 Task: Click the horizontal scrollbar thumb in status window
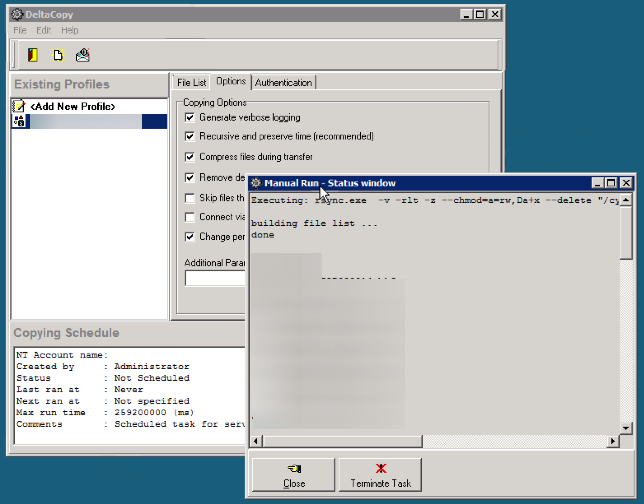tap(342, 441)
